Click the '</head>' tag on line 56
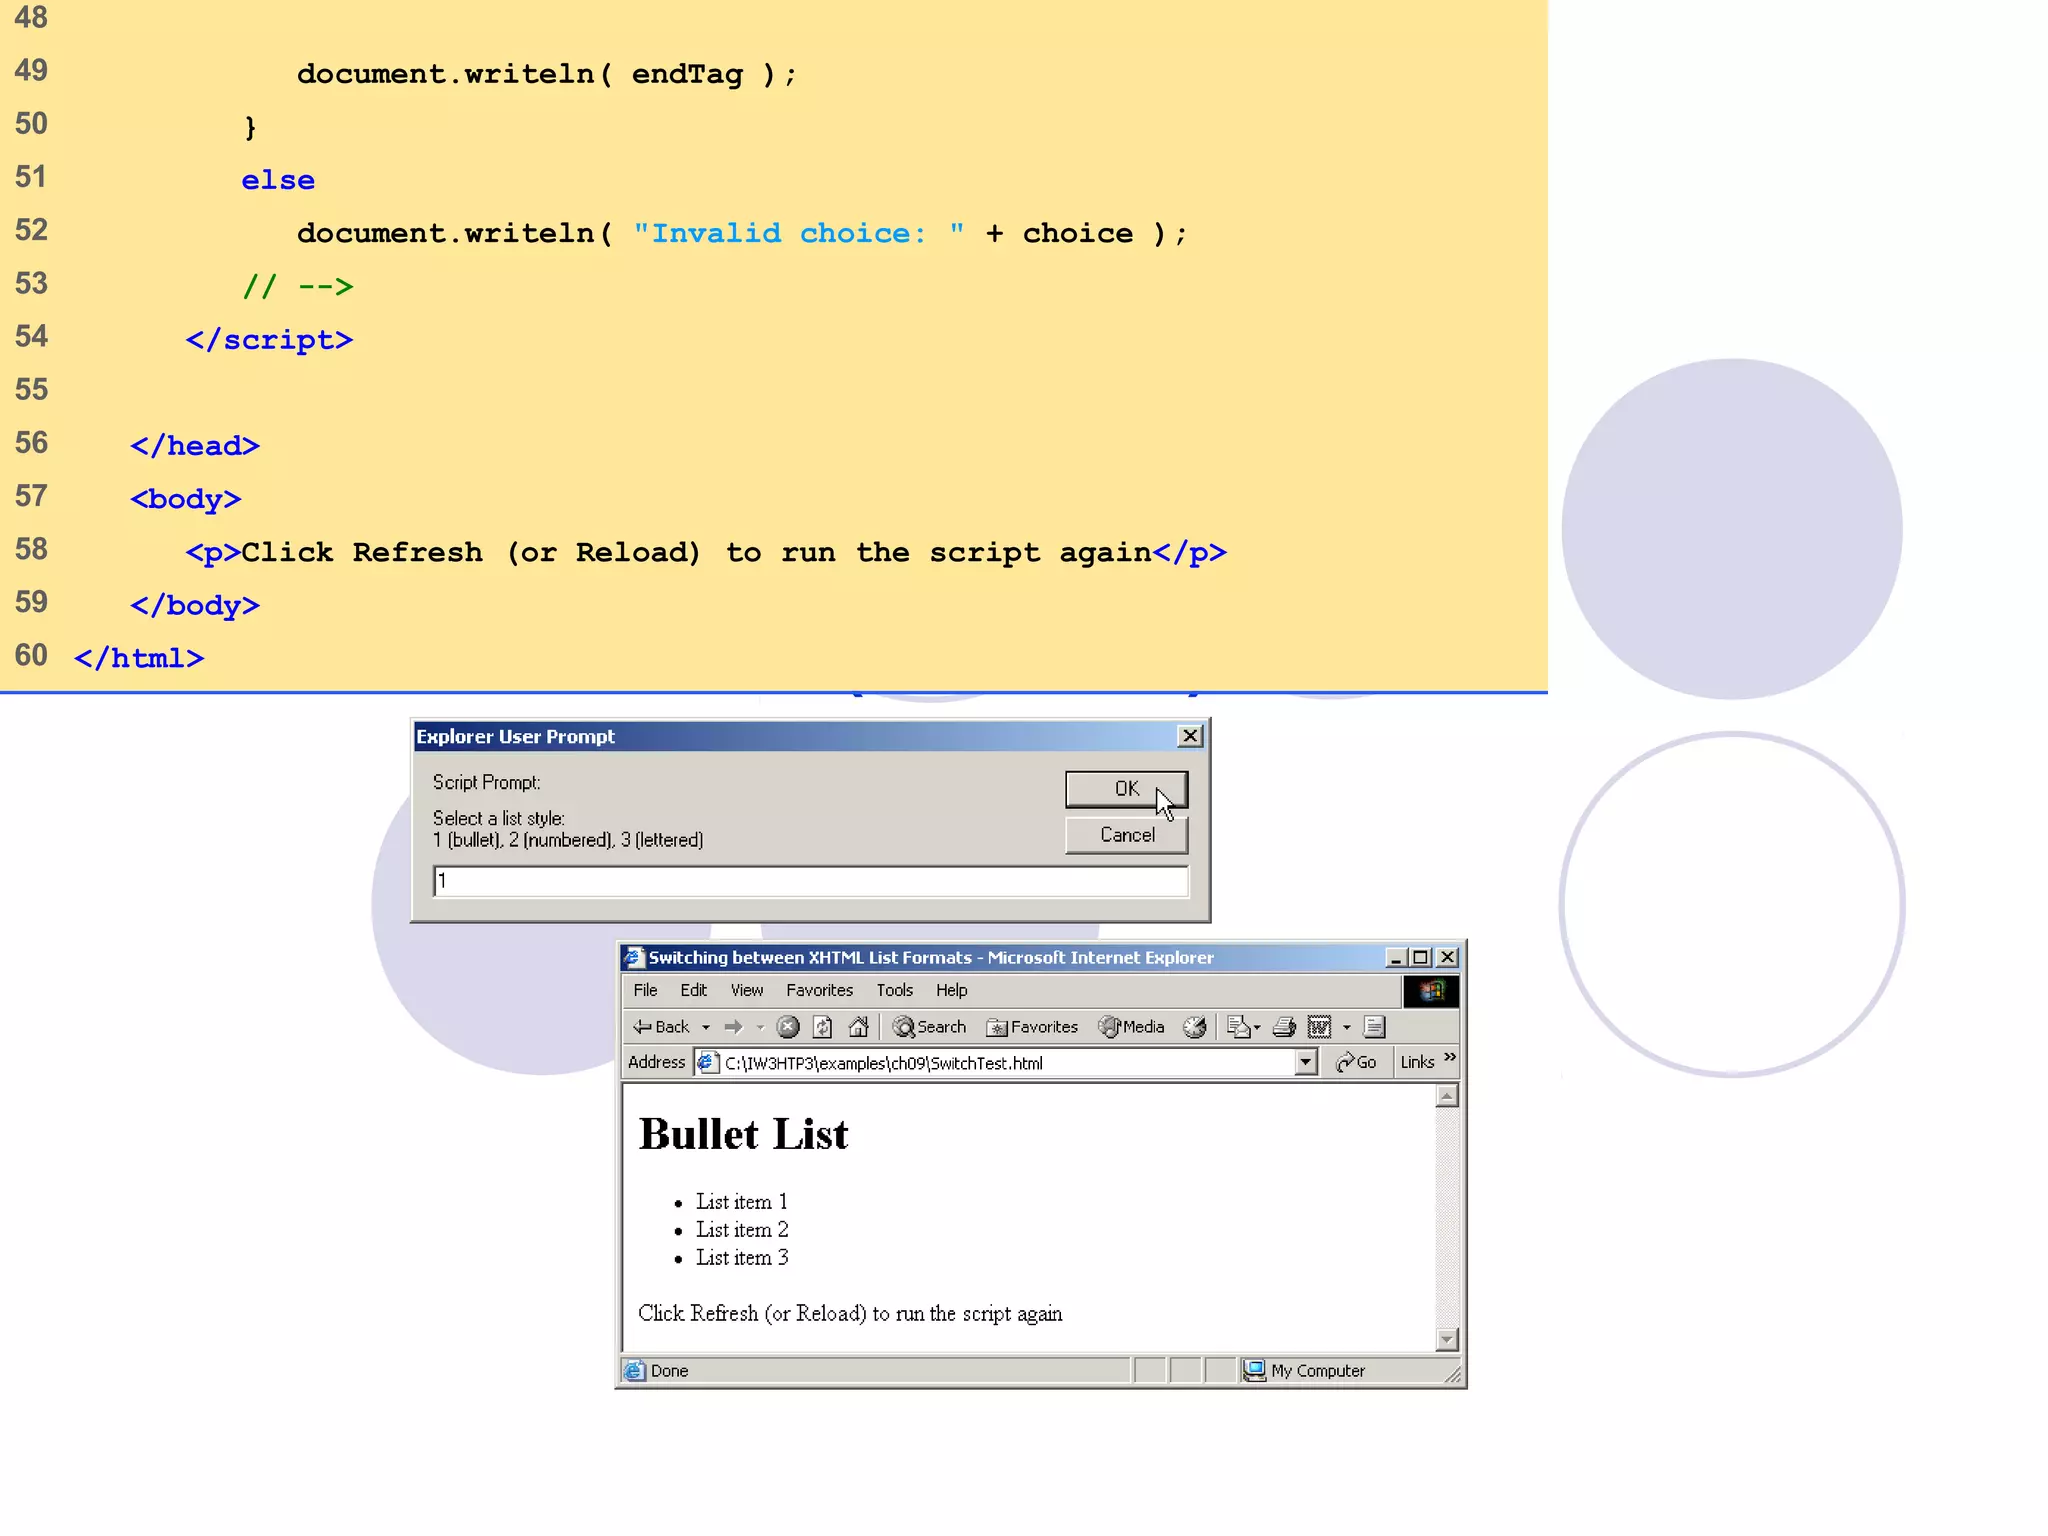This screenshot has height=1536, width=2048. click(x=194, y=446)
